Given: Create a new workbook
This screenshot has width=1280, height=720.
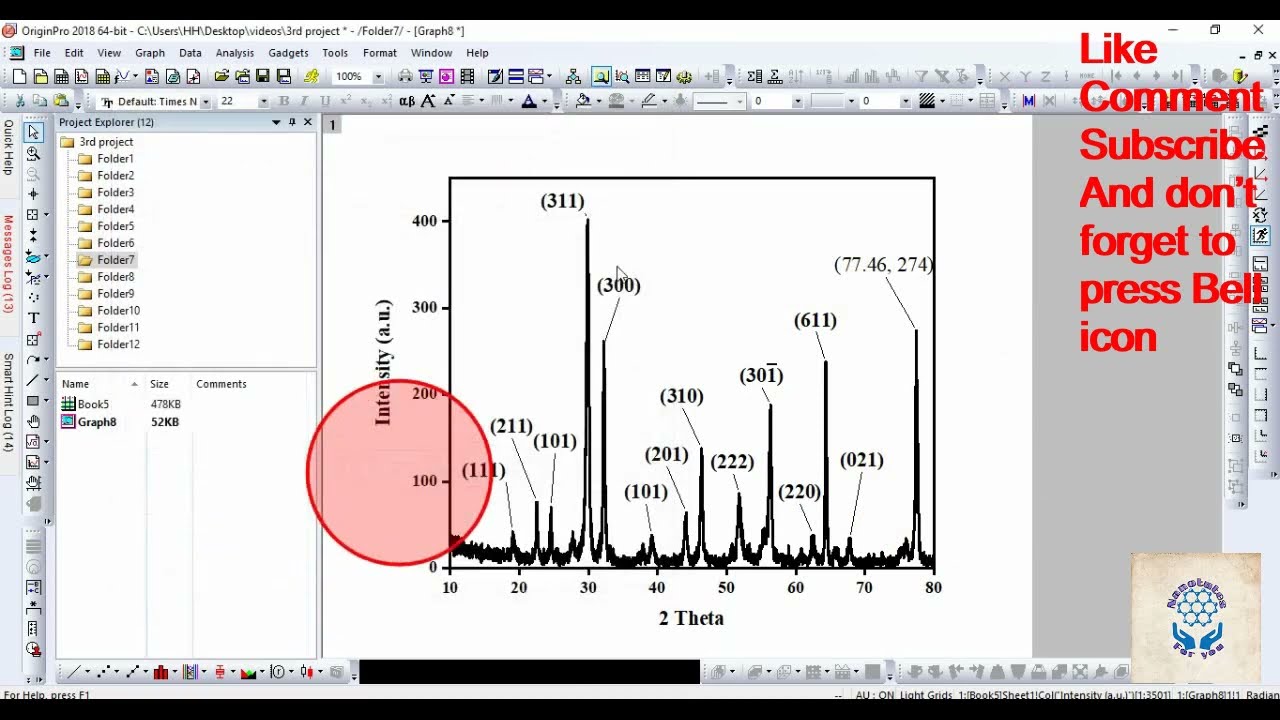Looking at the screenshot, I should tap(61, 76).
